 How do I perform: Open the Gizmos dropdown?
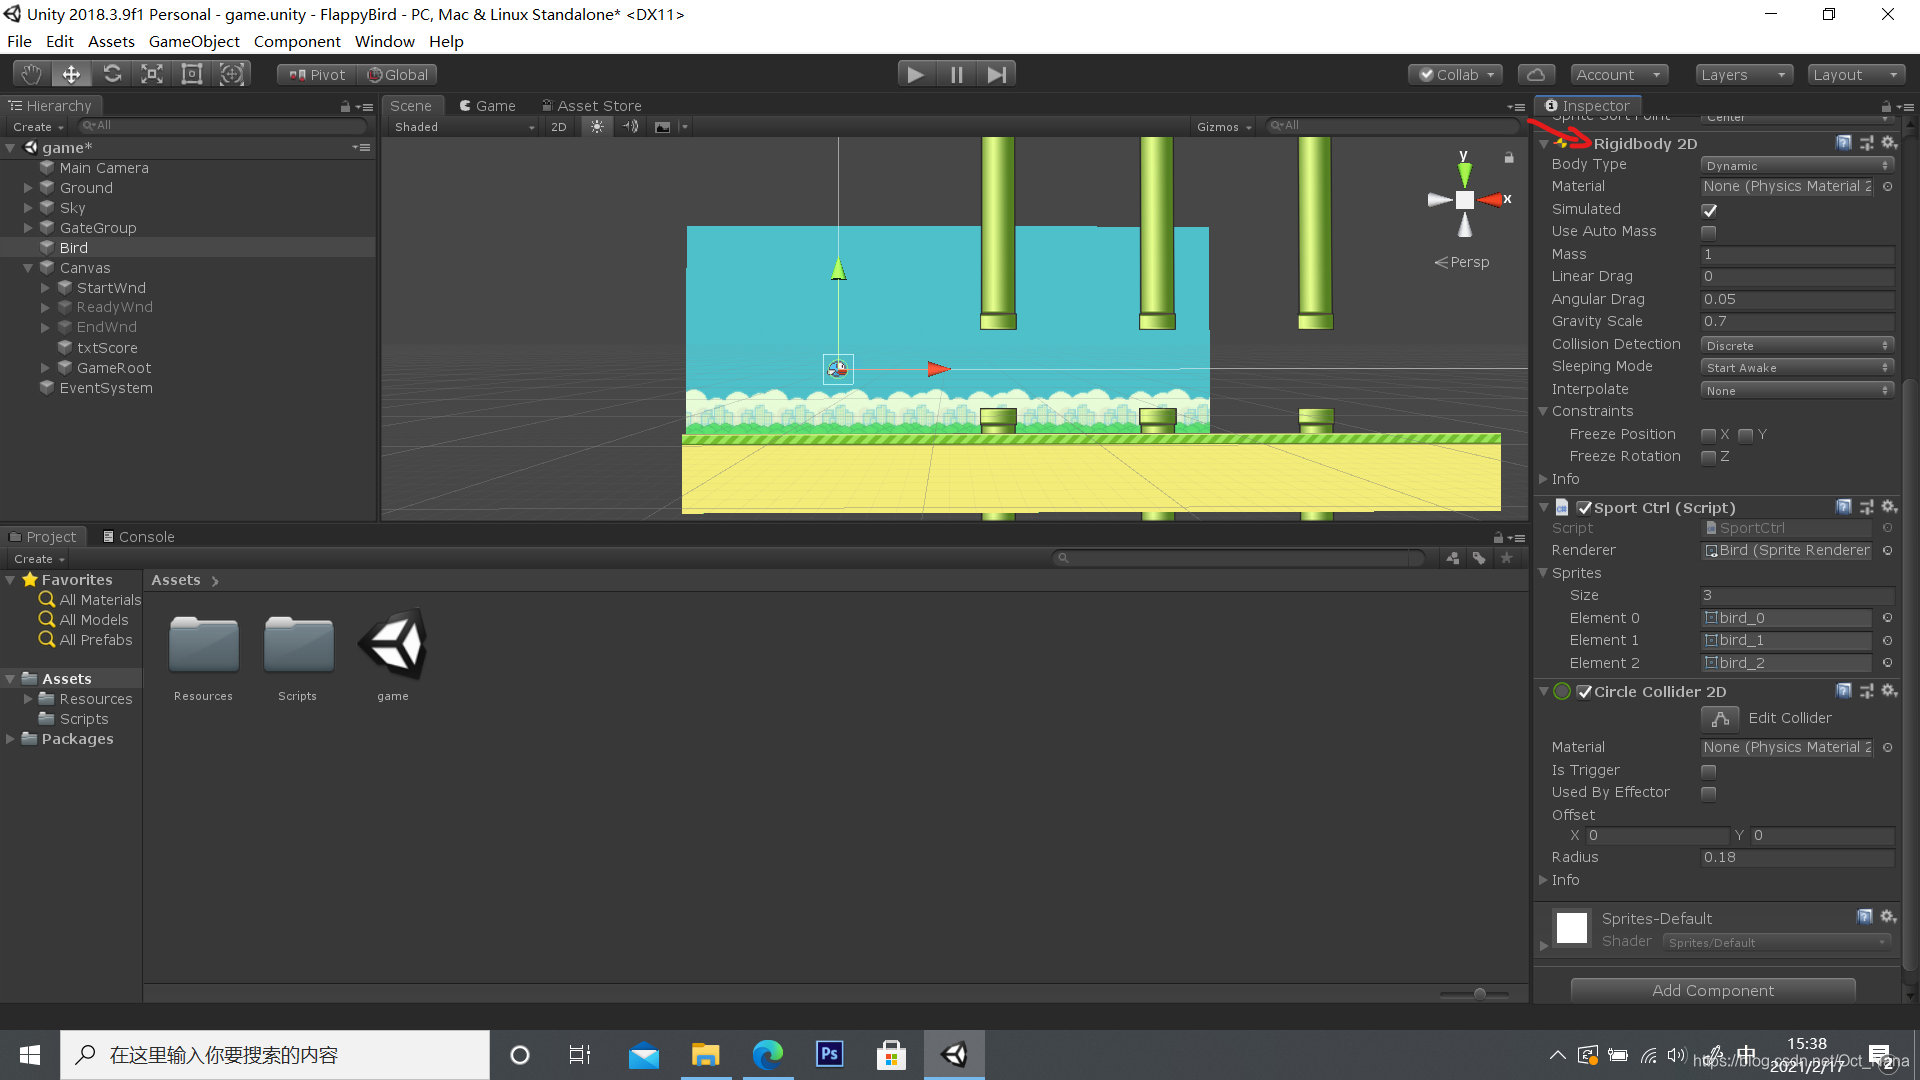[1224, 127]
